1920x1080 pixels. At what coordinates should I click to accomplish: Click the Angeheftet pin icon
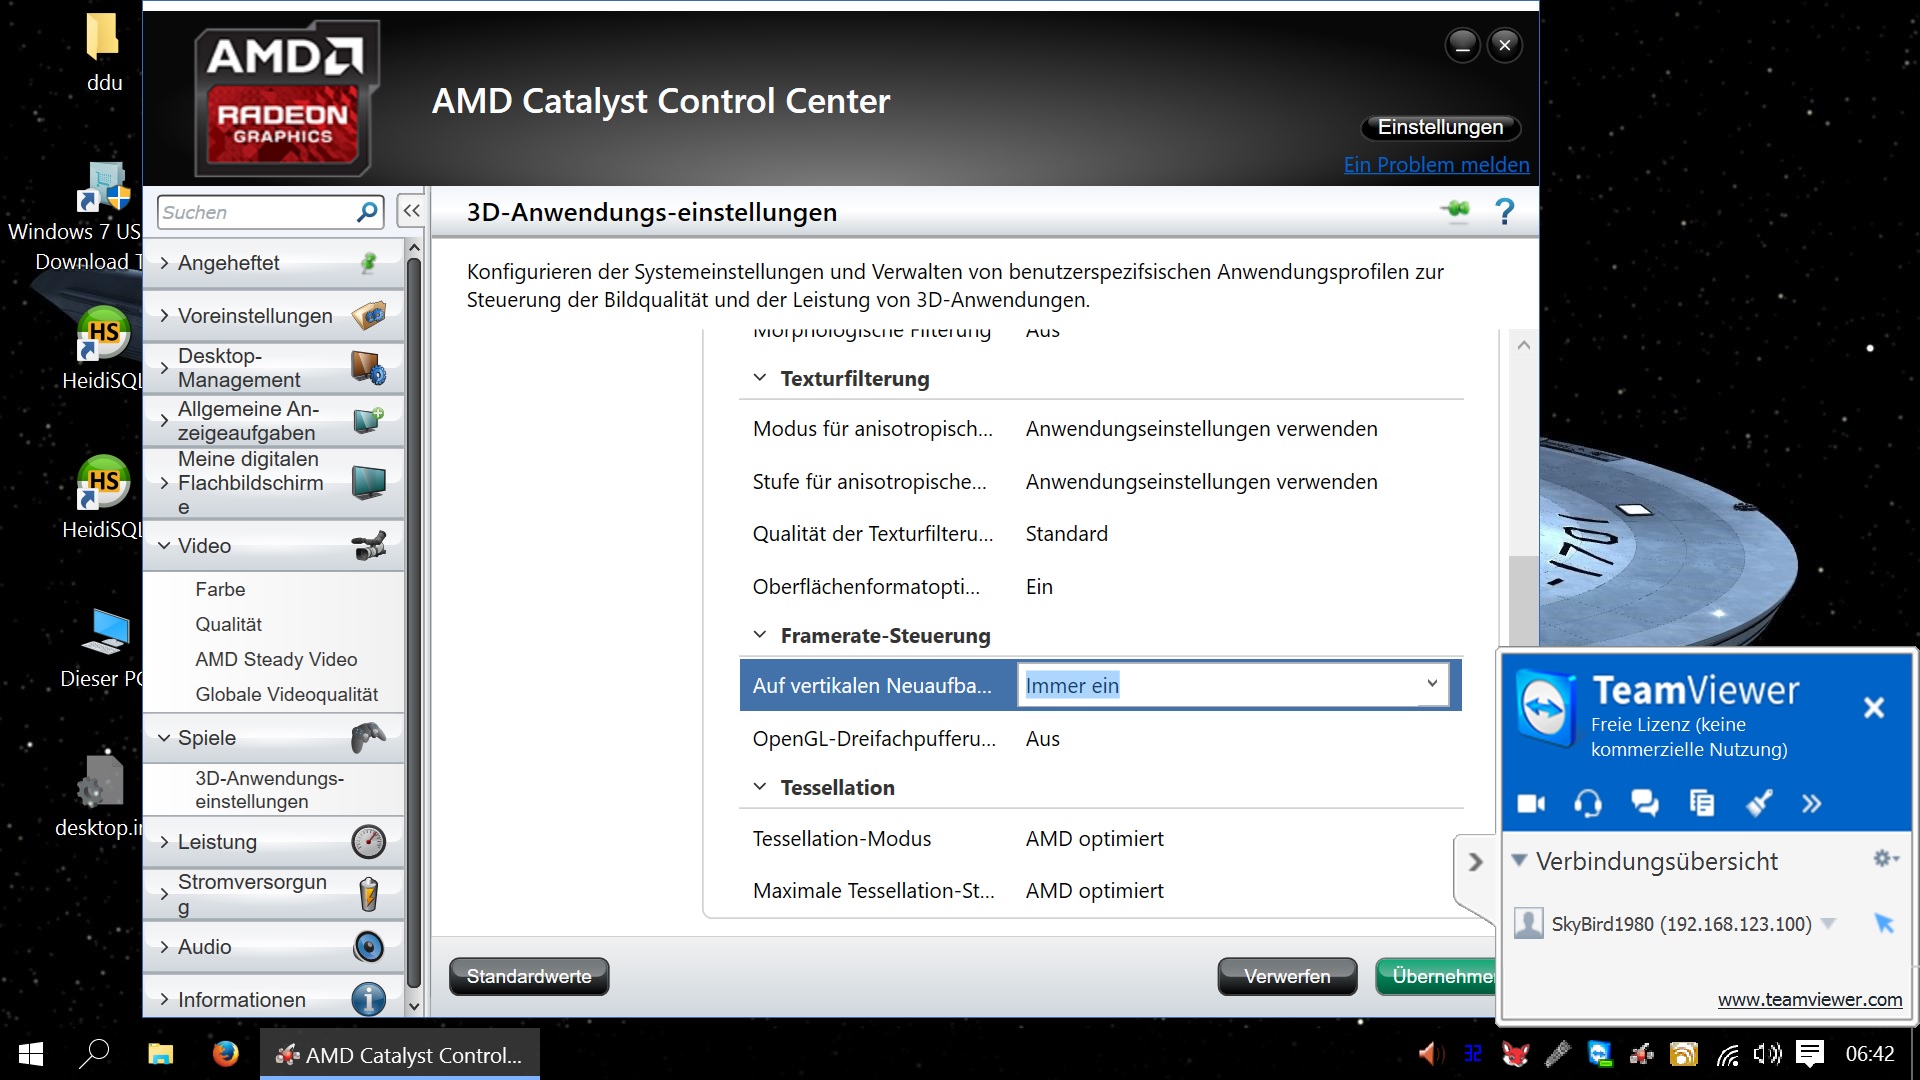click(369, 263)
